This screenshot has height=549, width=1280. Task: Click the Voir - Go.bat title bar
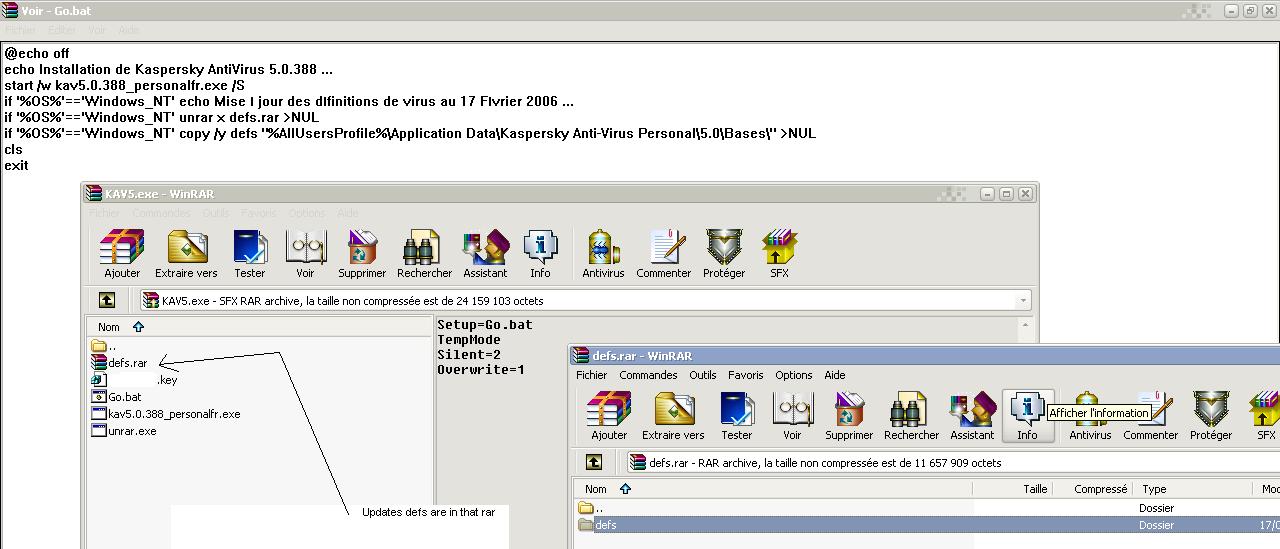pyautogui.click(x=640, y=11)
